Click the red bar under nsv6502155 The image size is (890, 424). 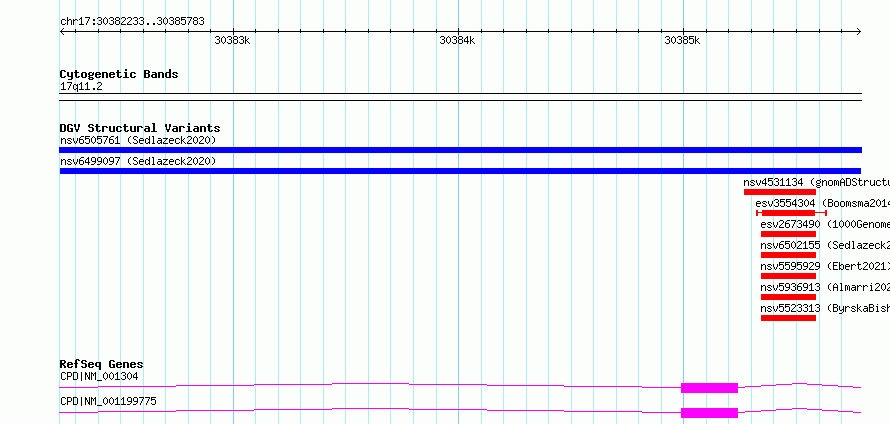(x=788, y=255)
